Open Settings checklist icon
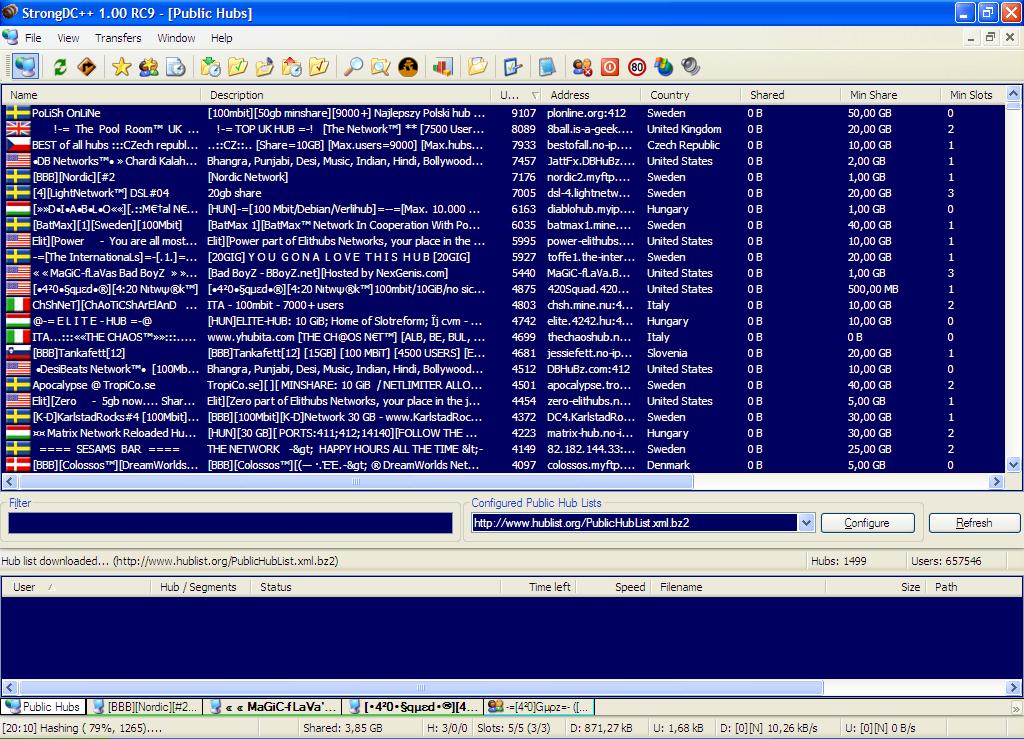Image resolution: width=1024 pixels, height=739 pixels. click(513, 67)
